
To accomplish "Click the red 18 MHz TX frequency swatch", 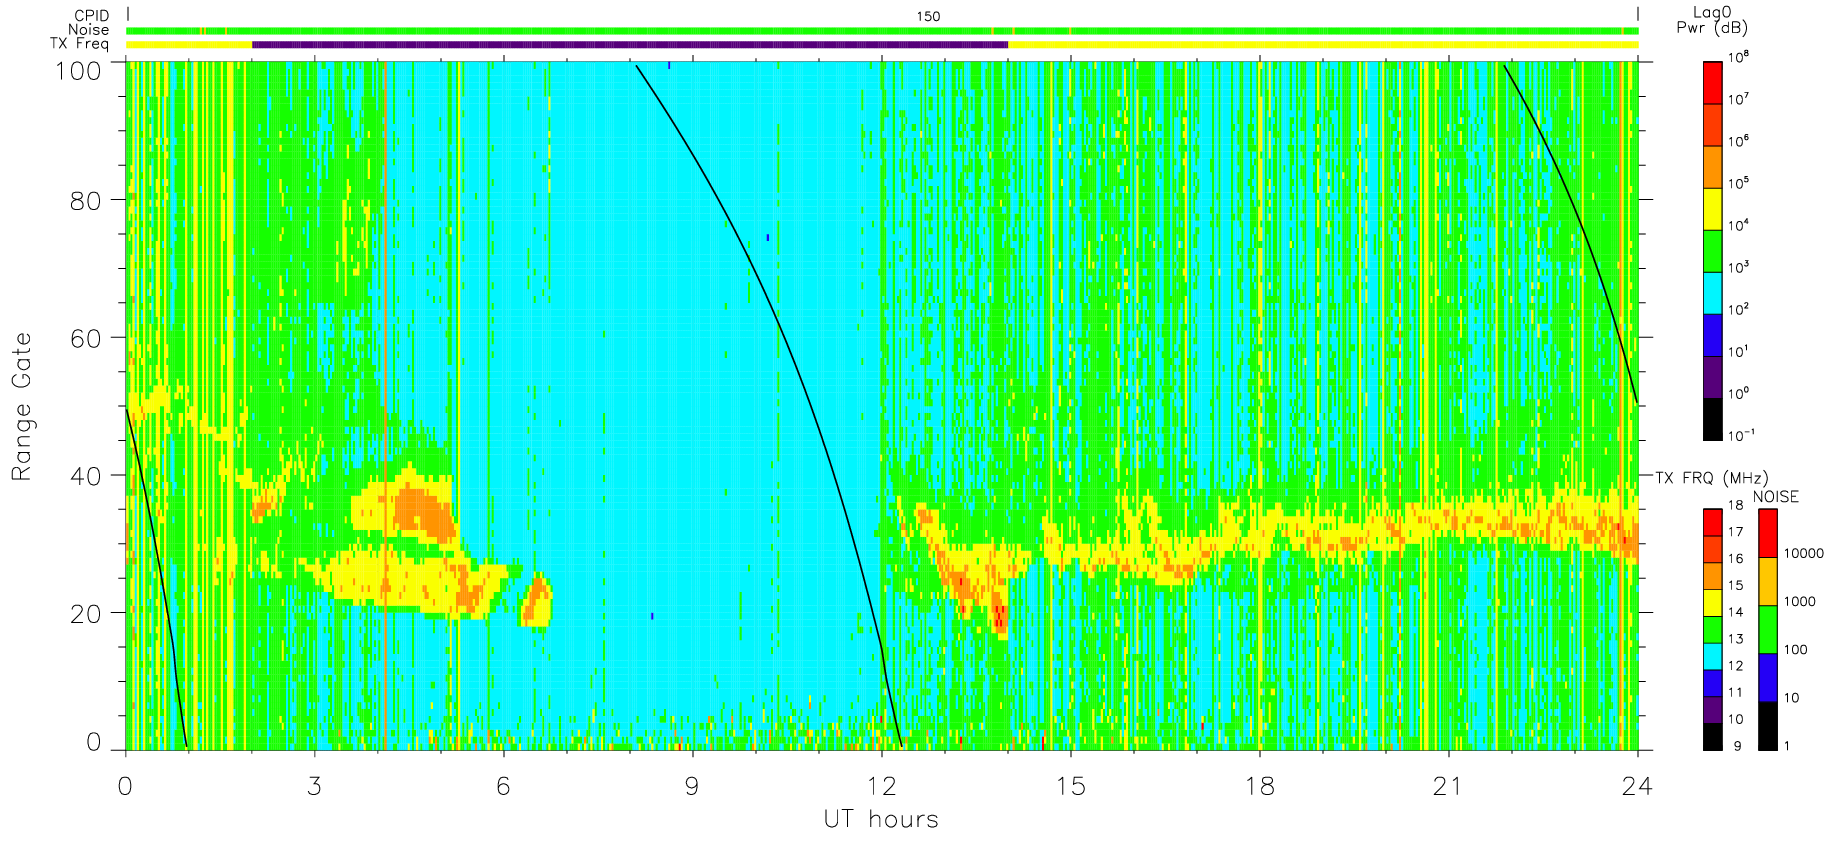I will point(1712,522).
